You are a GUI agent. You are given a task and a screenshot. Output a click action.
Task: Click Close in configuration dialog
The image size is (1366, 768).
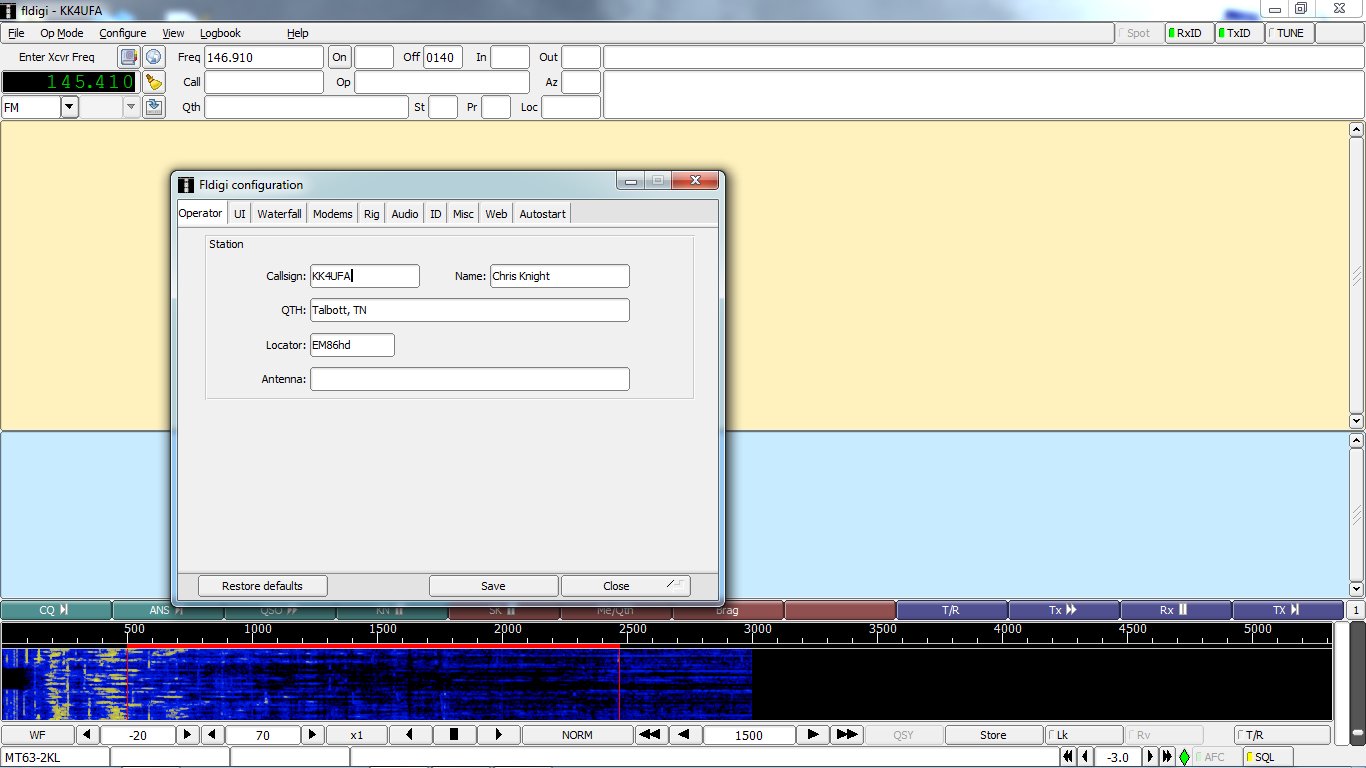tap(625, 586)
